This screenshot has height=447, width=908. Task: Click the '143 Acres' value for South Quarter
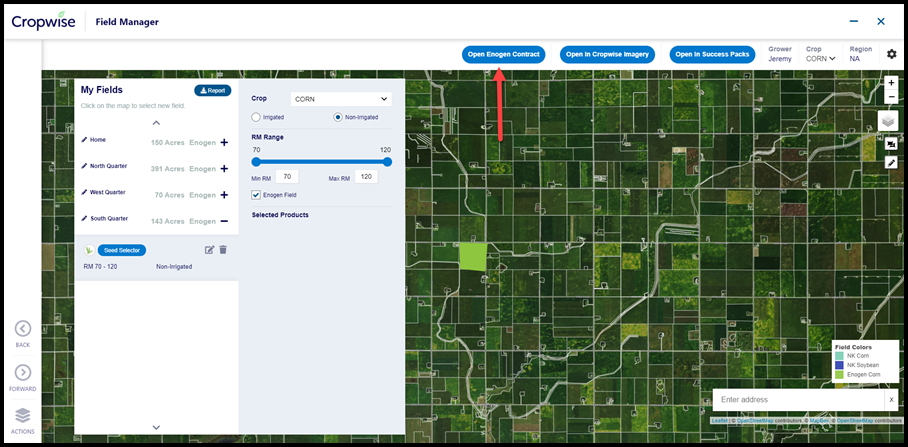[167, 221]
